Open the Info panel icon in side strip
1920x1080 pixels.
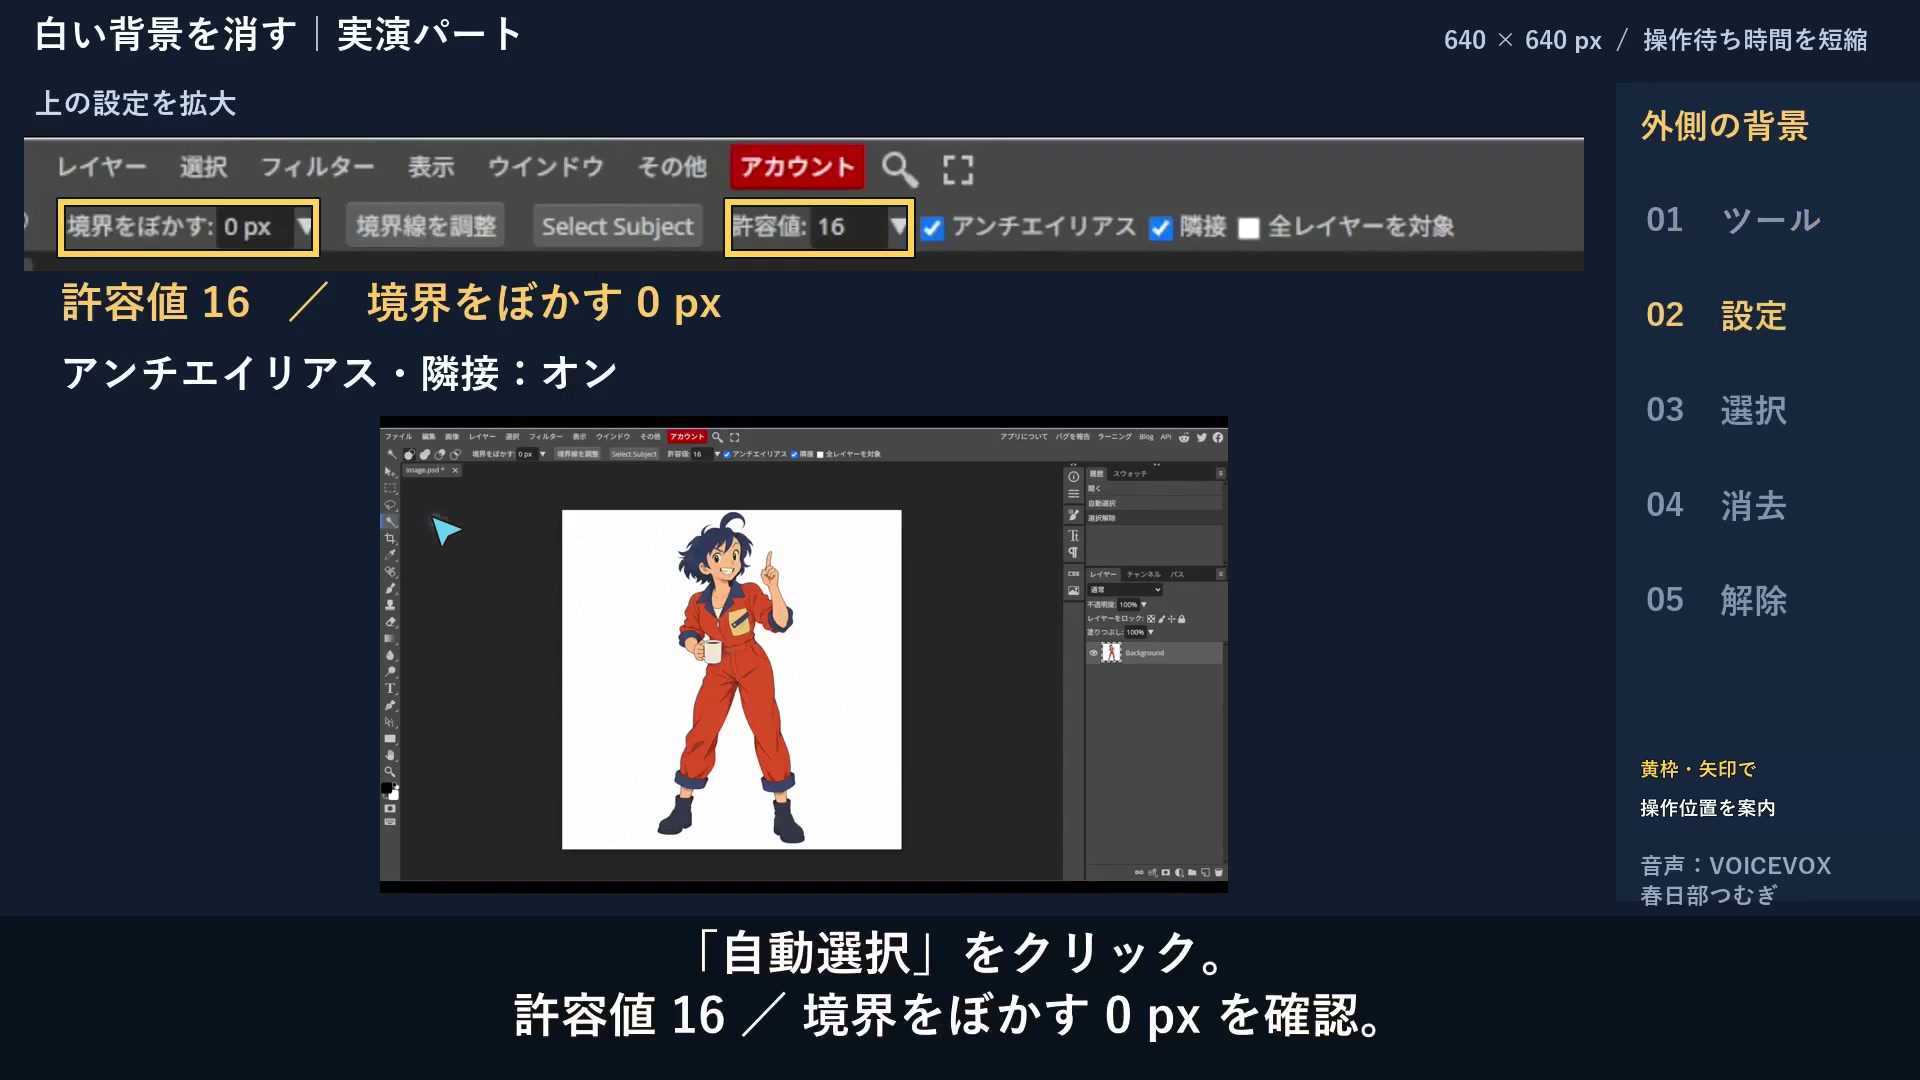[1074, 477]
